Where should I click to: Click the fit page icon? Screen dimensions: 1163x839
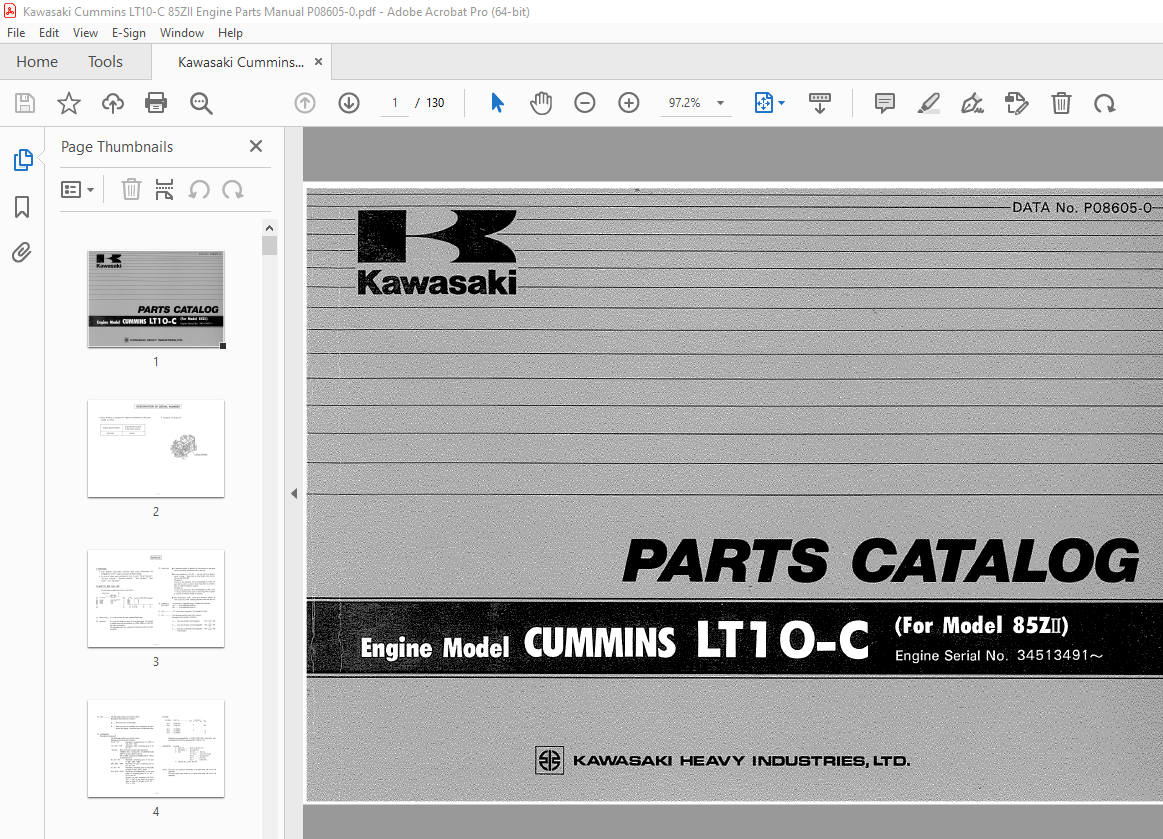[x=763, y=103]
